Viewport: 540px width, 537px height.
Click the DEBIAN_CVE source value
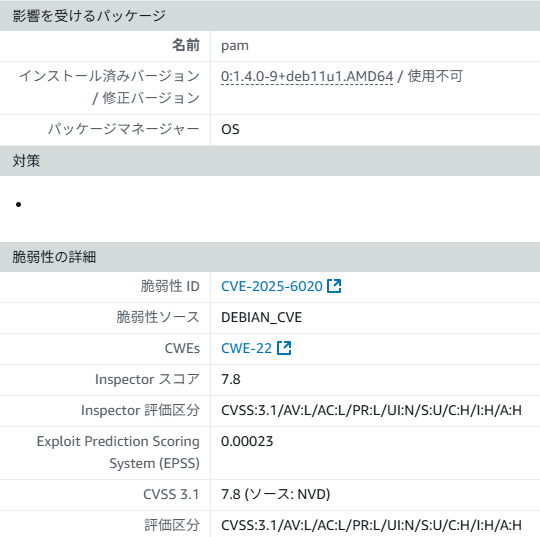click(x=261, y=317)
